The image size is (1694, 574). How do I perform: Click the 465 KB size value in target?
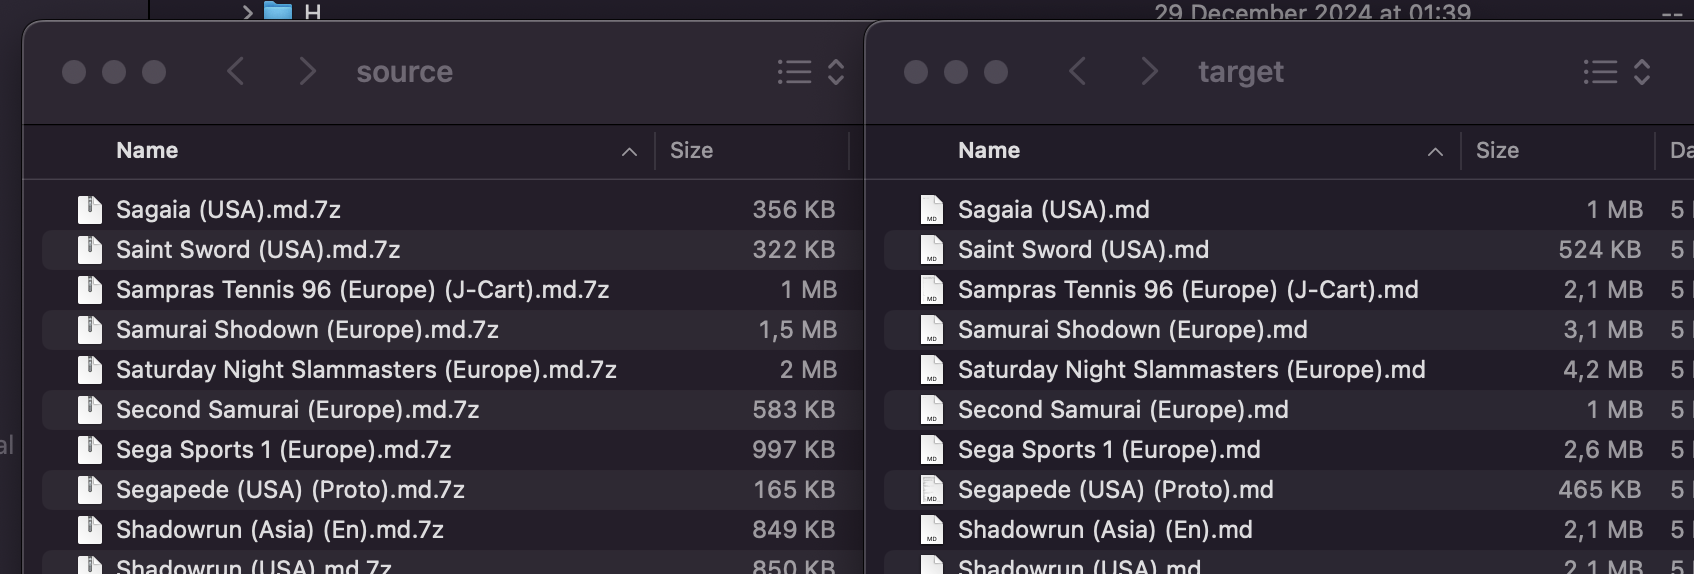[1600, 489]
